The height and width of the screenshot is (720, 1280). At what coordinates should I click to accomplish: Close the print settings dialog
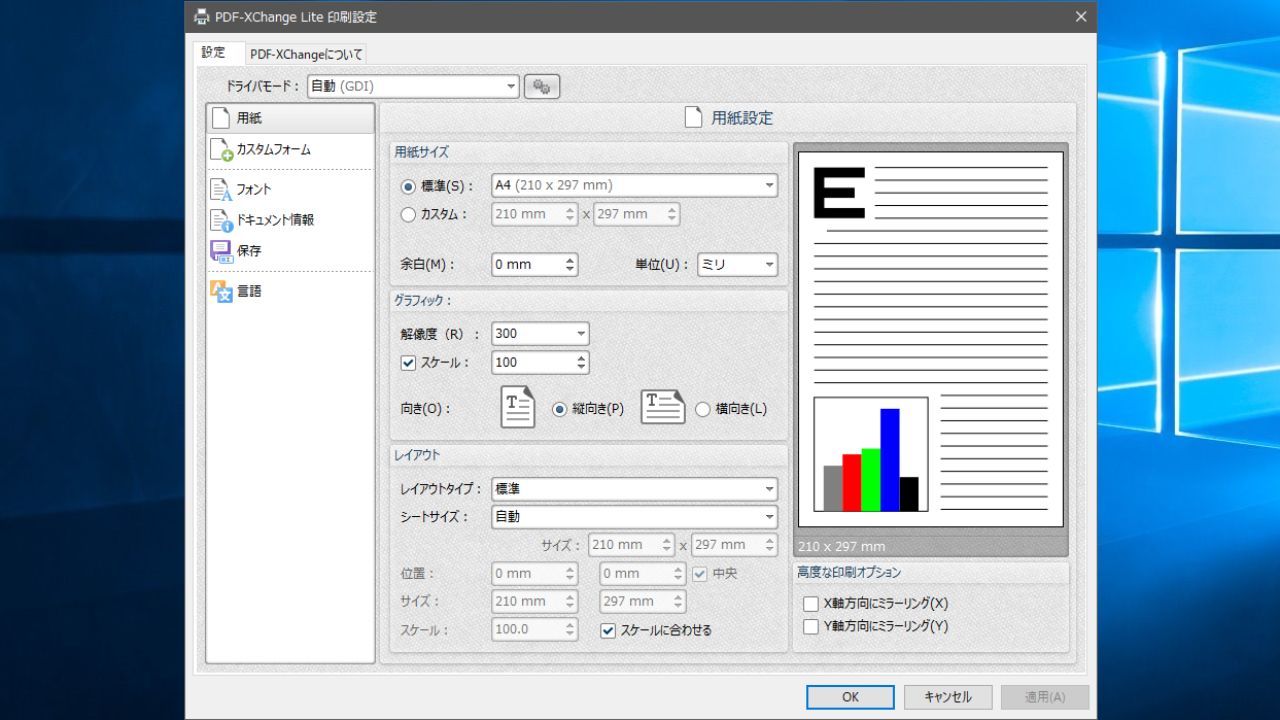point(1080,17)
